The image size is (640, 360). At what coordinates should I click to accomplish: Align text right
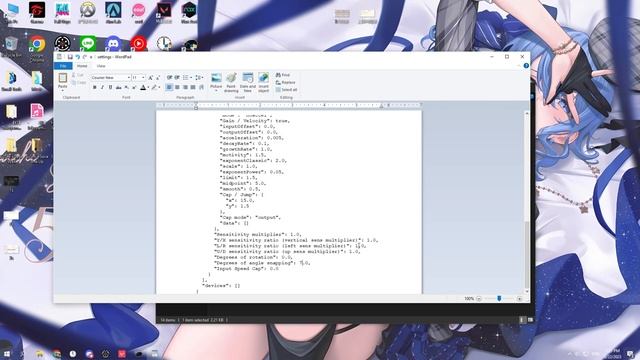click(185, 87)
